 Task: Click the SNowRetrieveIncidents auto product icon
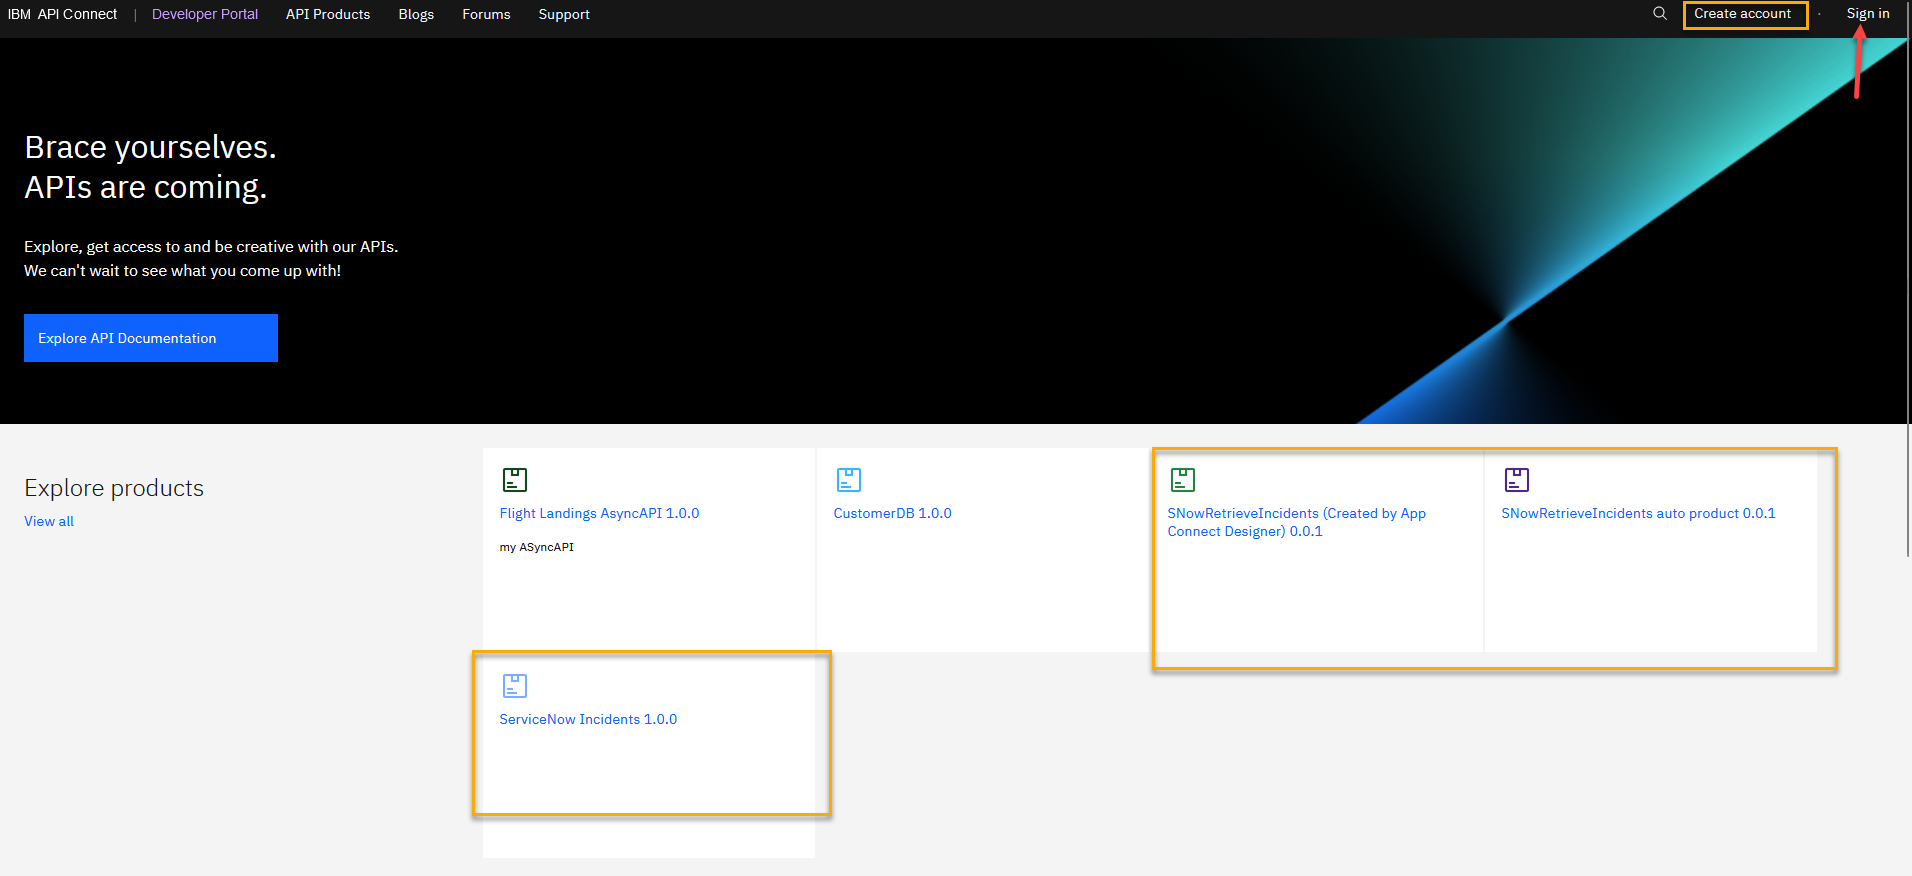pyautogui.click(x=1517, y=480)
